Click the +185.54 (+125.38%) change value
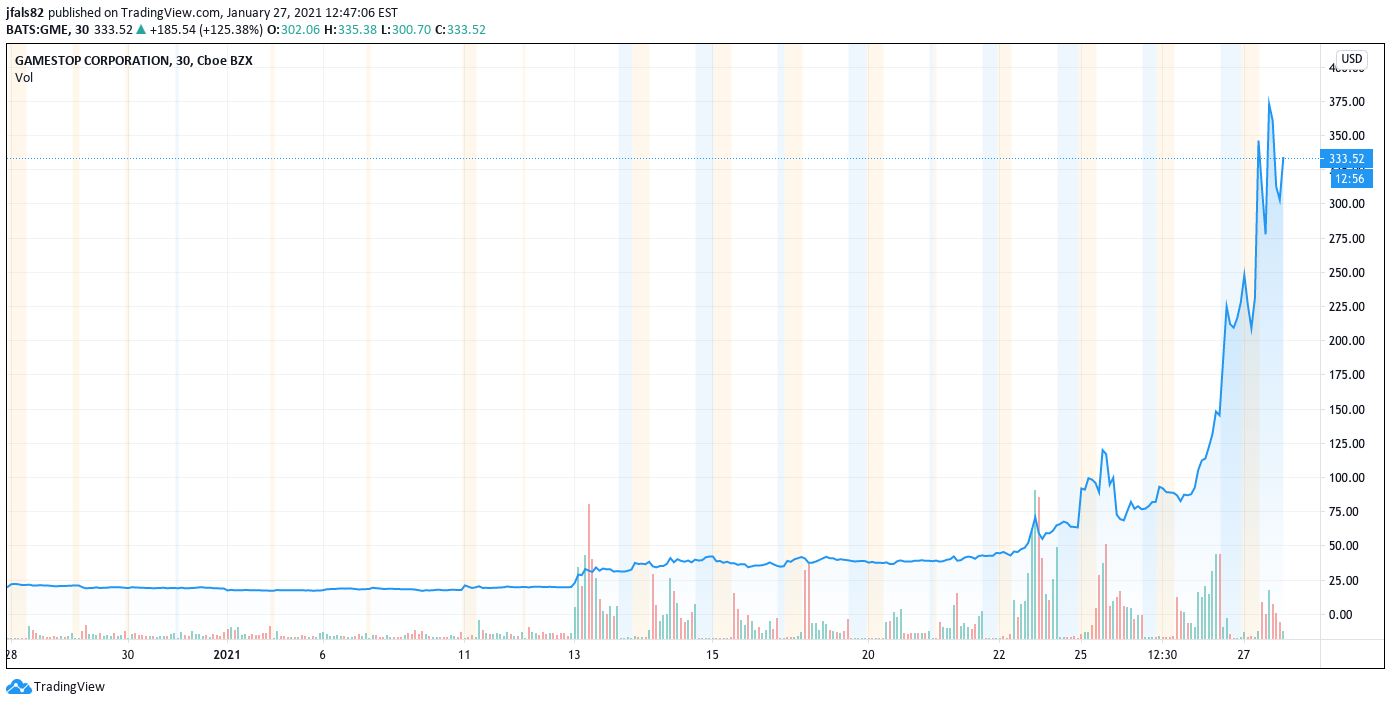This screenshot has height=705, width=1391. [204, 30]
